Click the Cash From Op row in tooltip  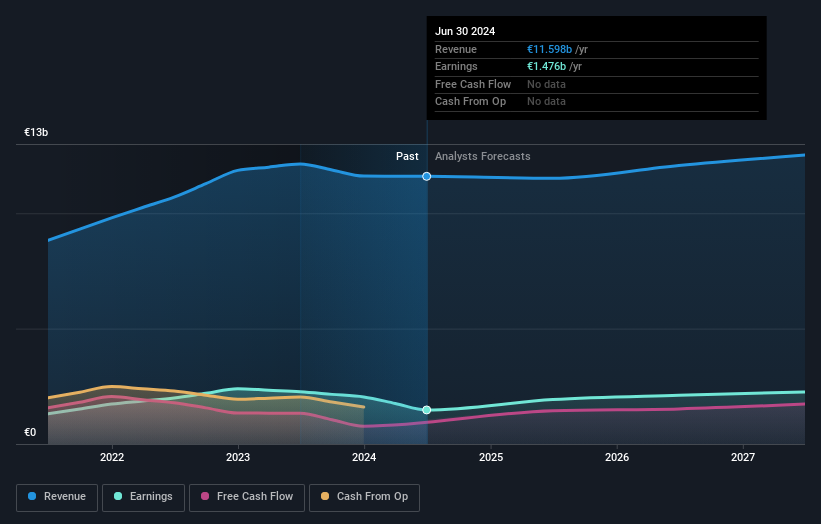click(x=596, y=102)
